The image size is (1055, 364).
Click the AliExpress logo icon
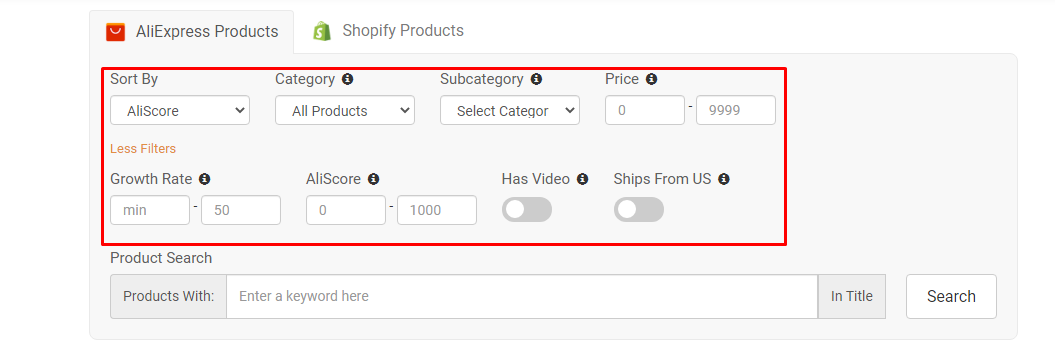coord(116,32)
